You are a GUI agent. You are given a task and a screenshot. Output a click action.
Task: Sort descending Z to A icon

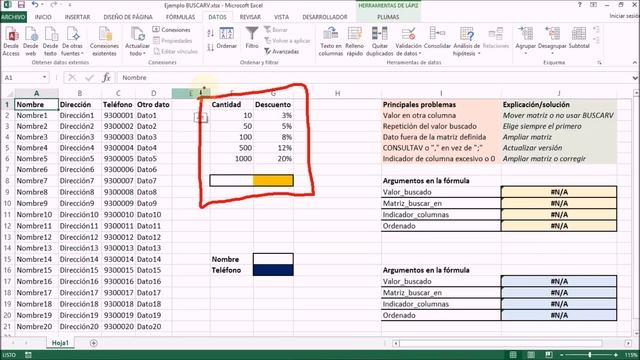(211, 47)
